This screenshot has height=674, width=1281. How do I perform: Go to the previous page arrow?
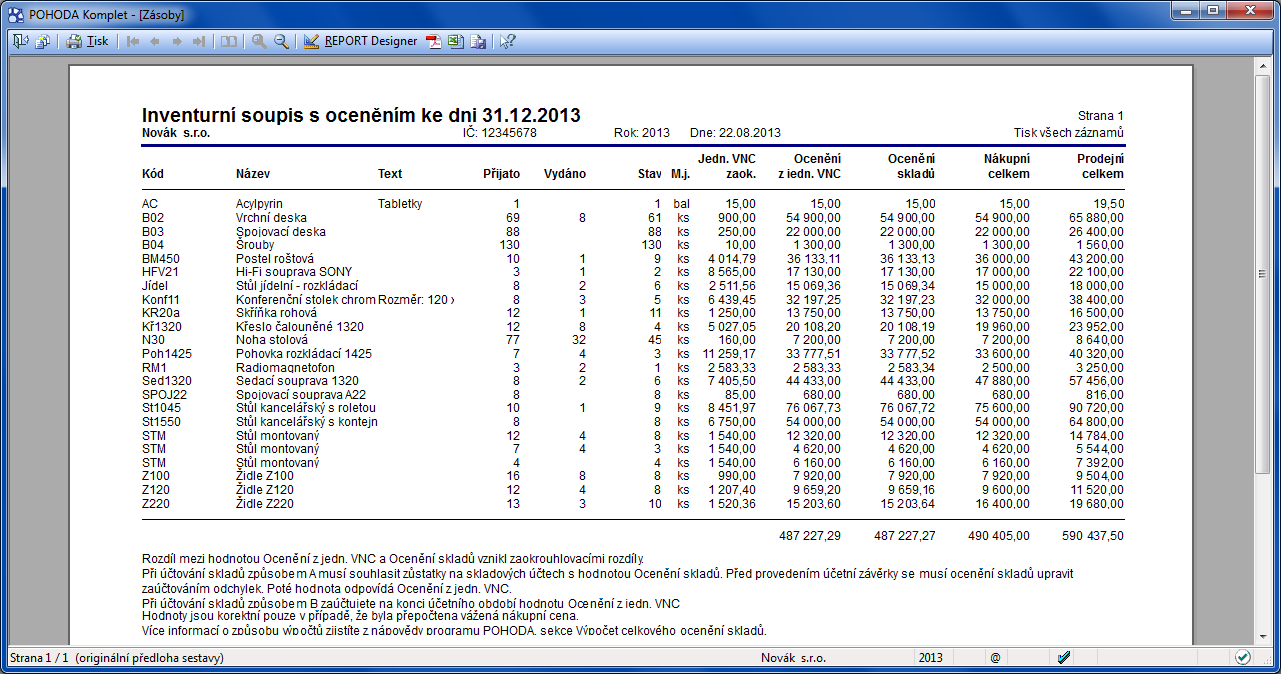coord(155,41)
